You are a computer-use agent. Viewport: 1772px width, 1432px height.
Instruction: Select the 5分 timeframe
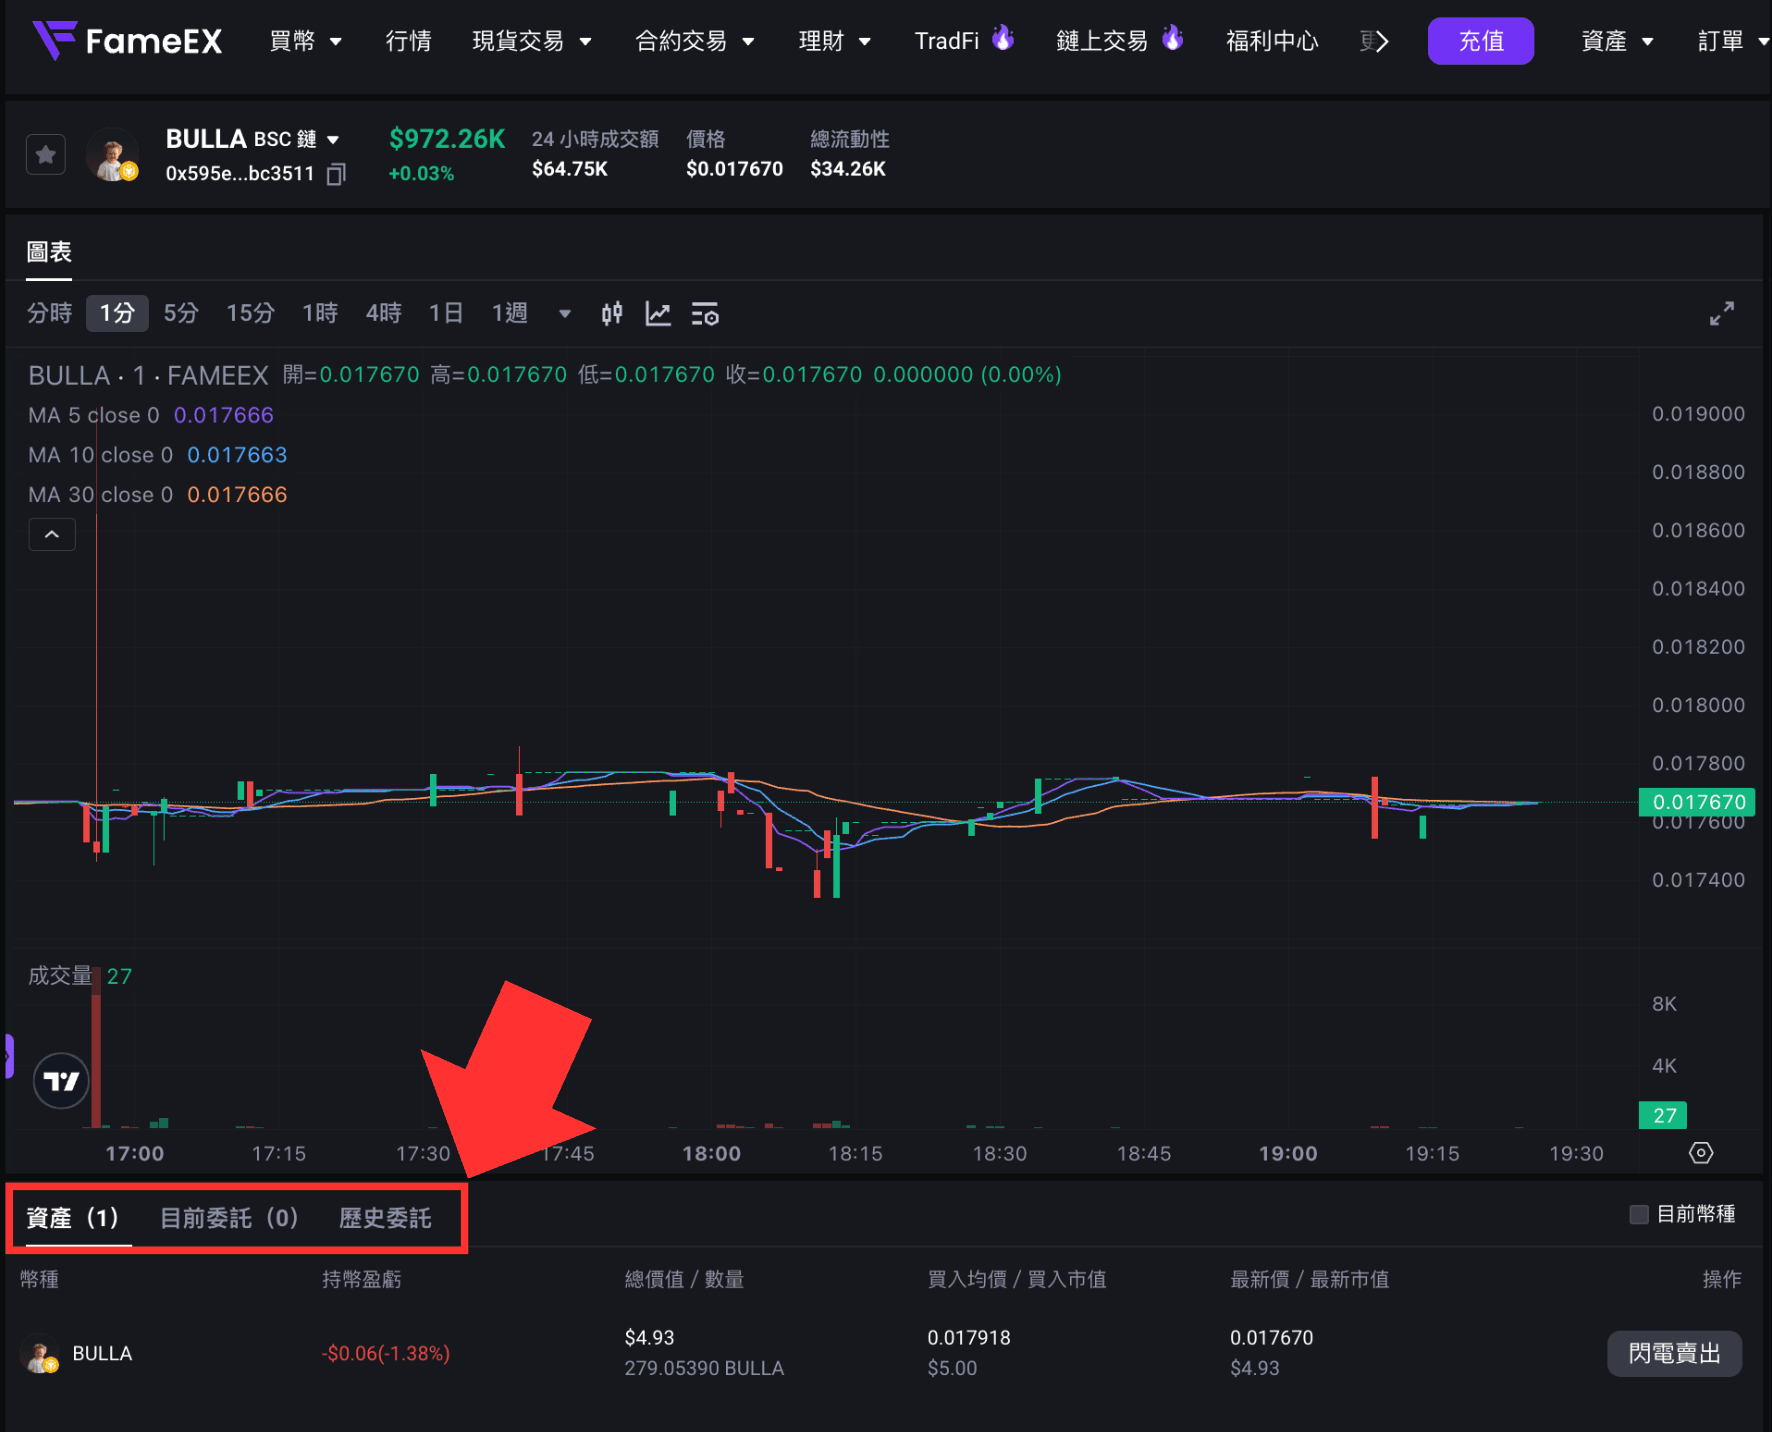point(181,314)
